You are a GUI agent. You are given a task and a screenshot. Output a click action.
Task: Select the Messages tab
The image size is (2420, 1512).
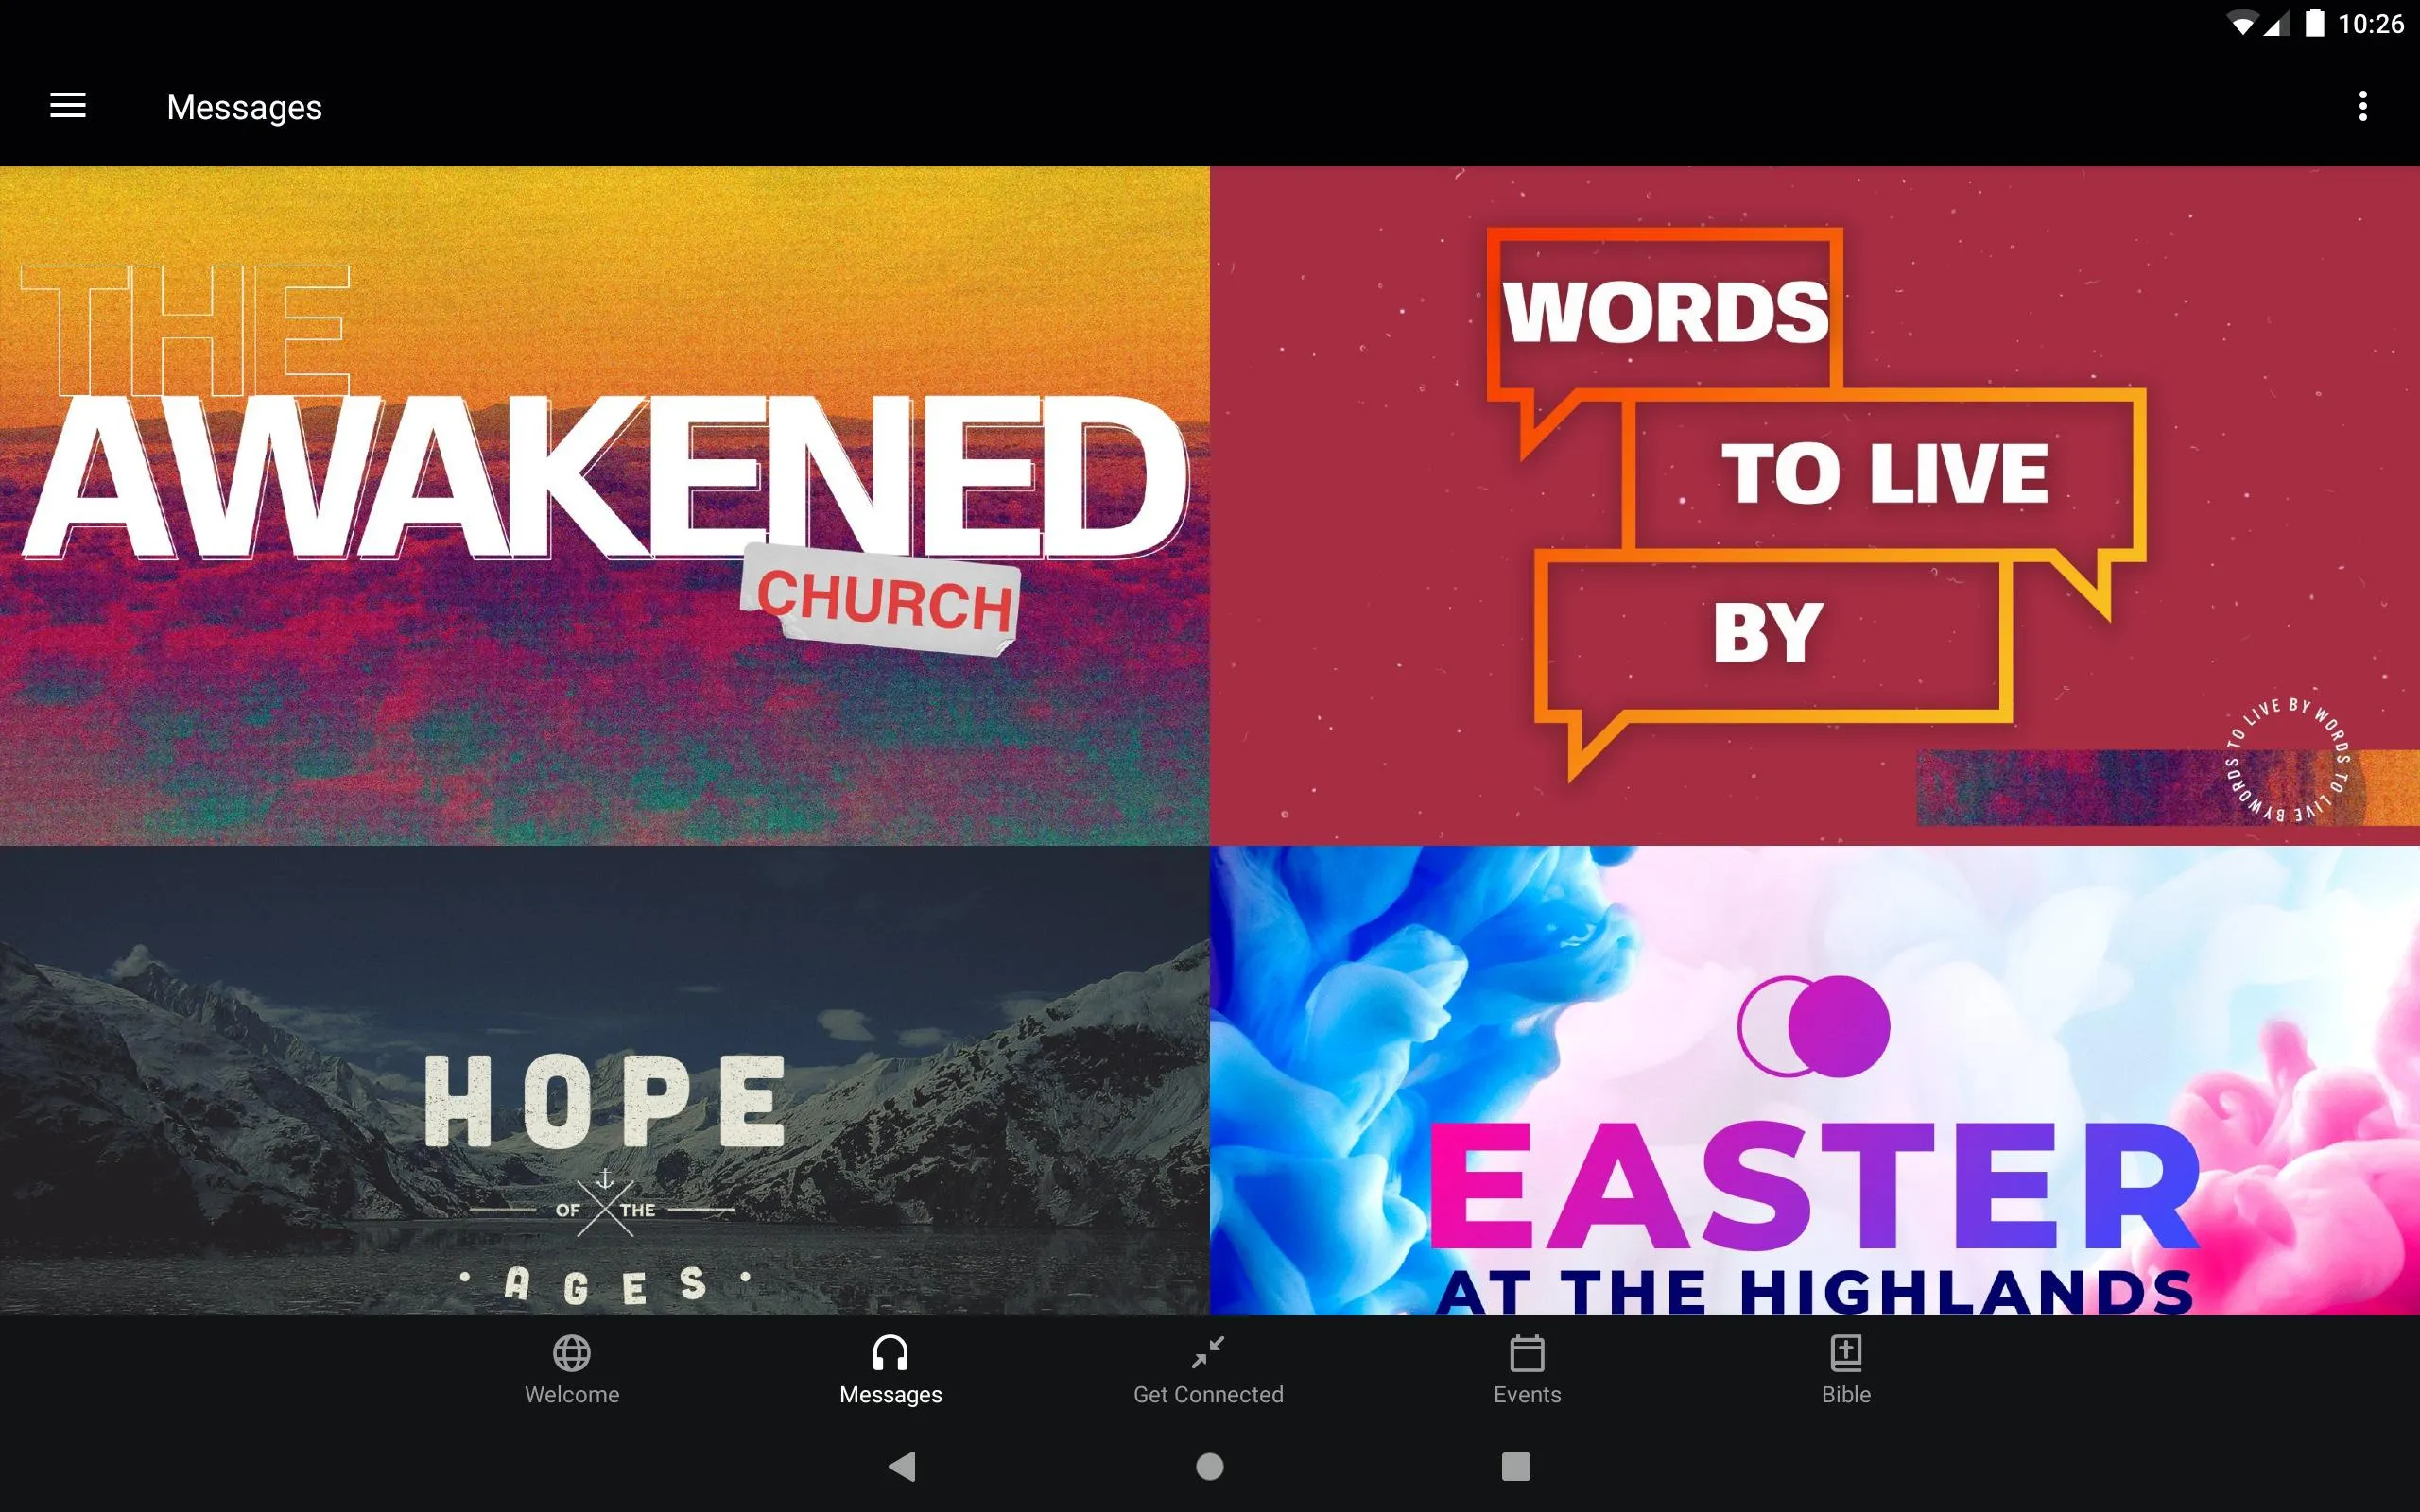[889, 1369]
